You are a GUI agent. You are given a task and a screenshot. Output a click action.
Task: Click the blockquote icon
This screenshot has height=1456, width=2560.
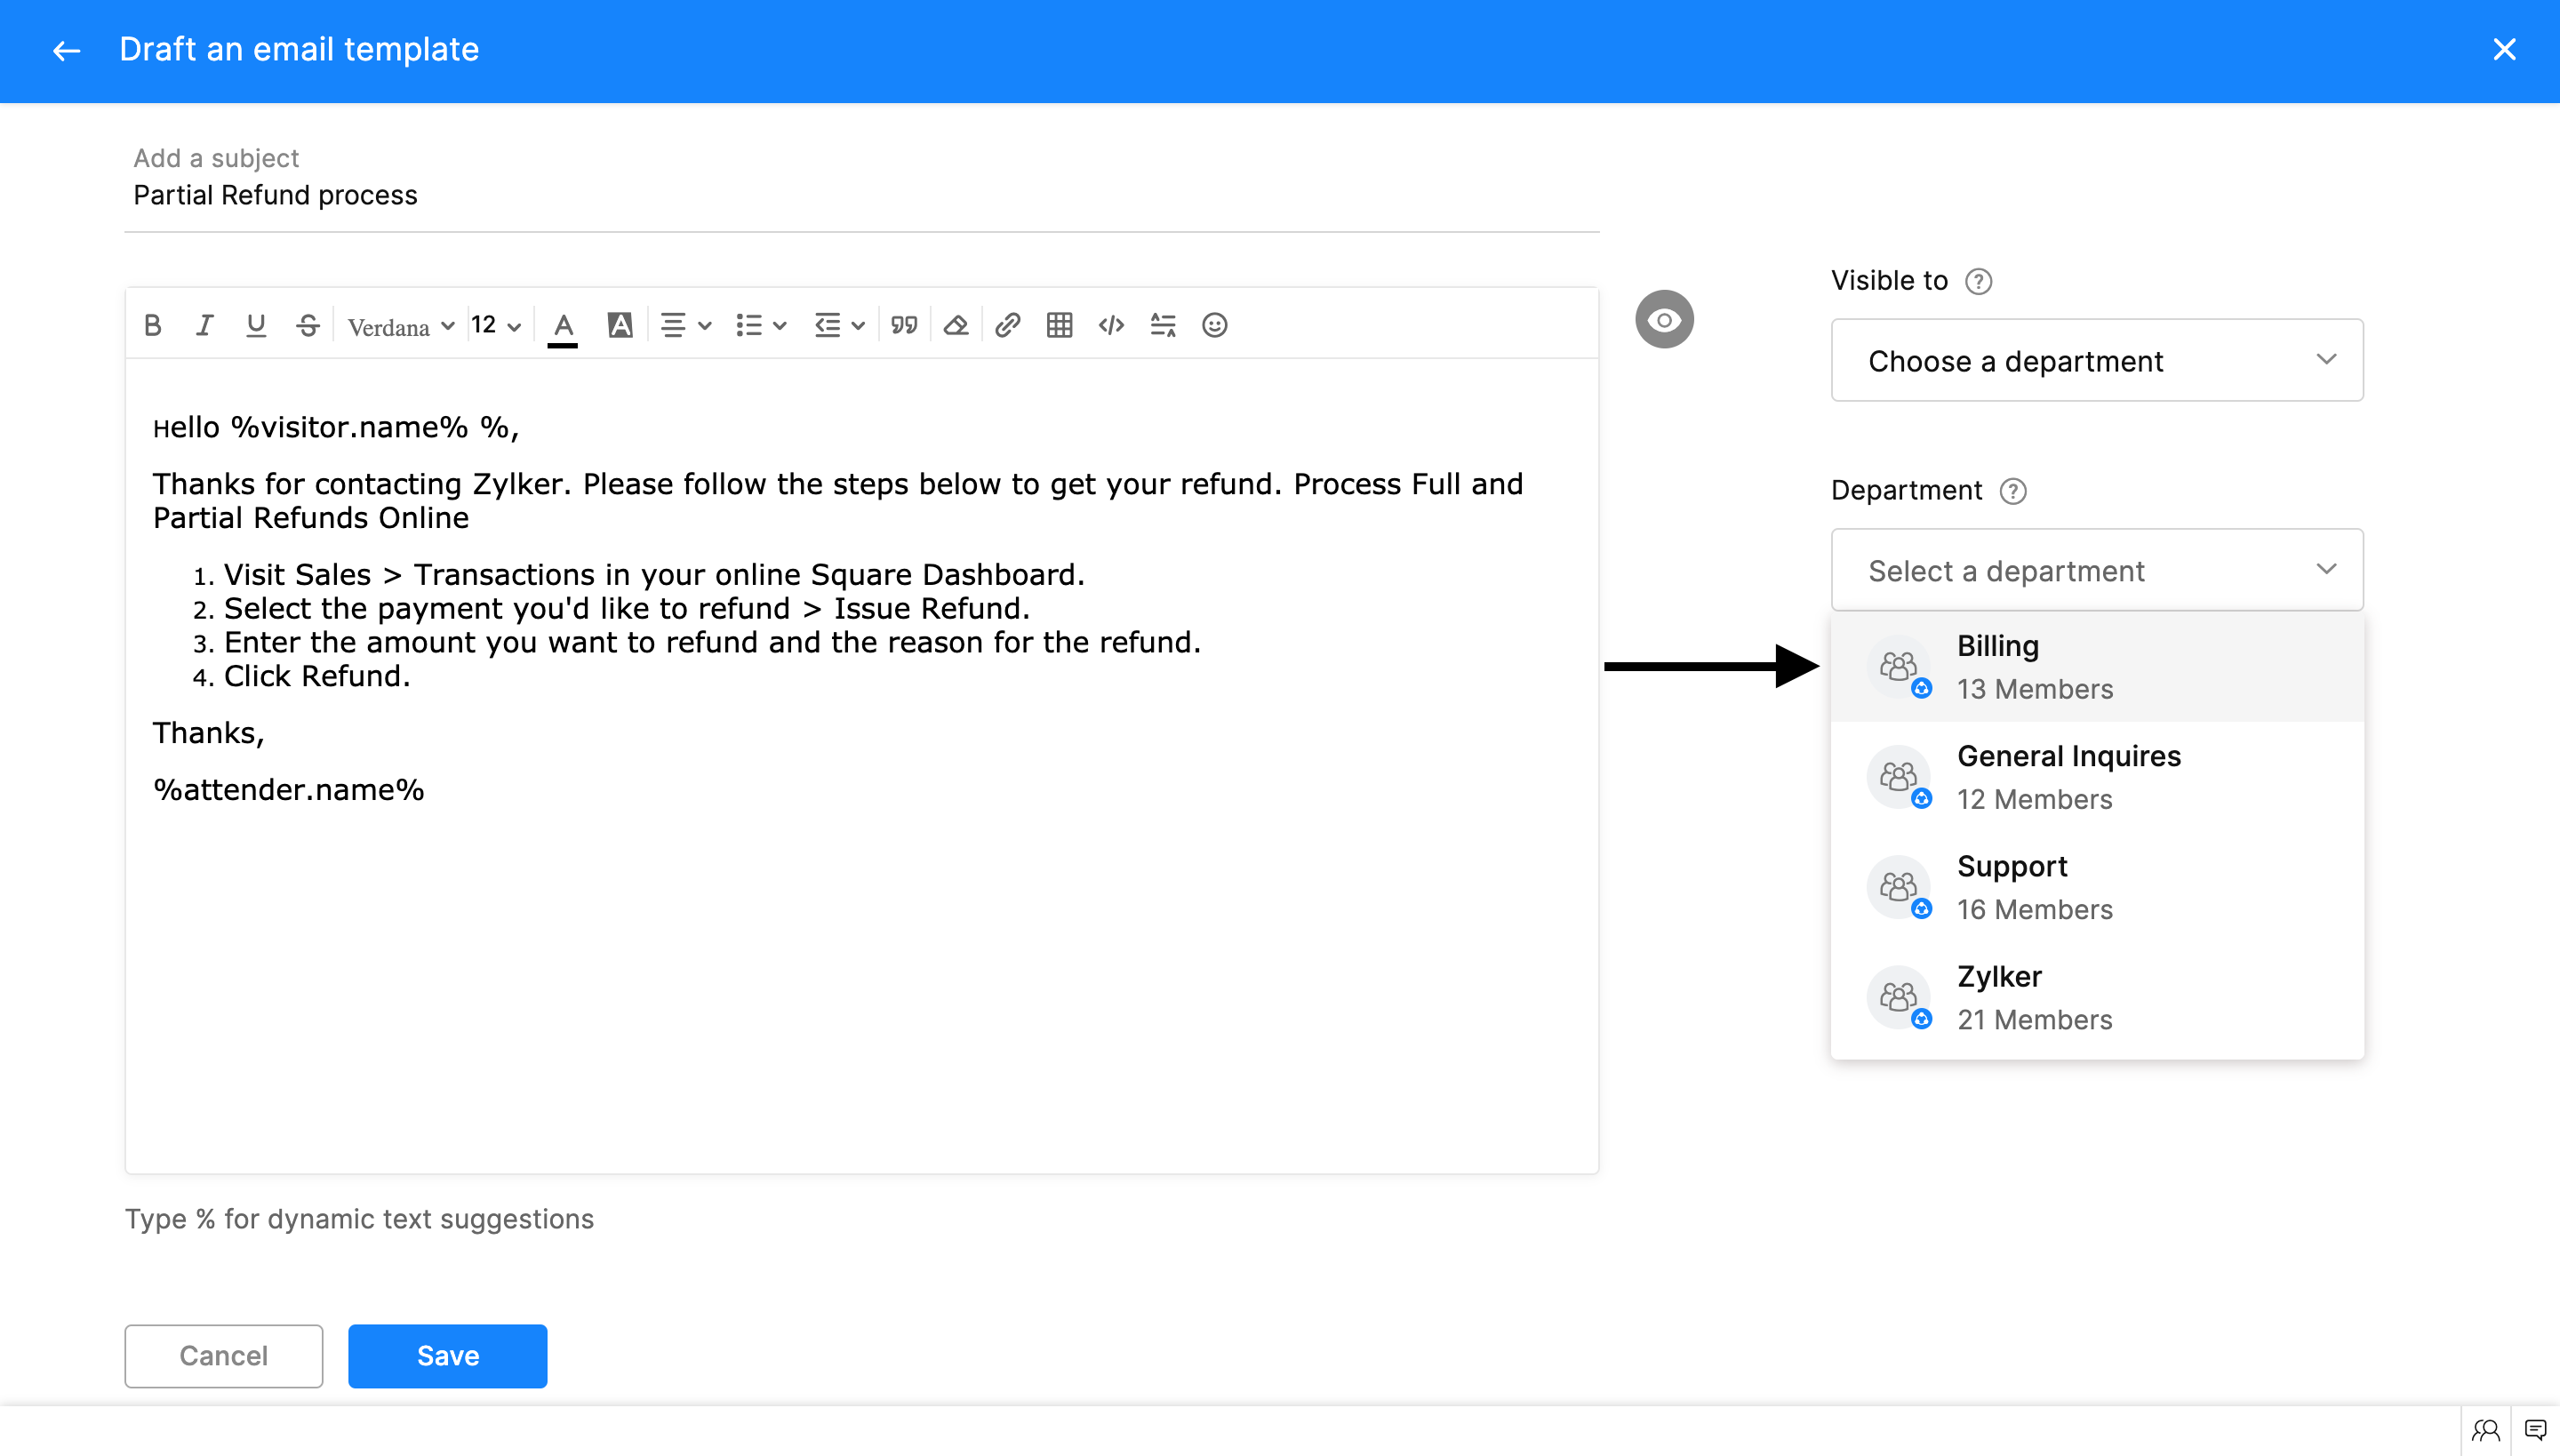tap(904, 325)
